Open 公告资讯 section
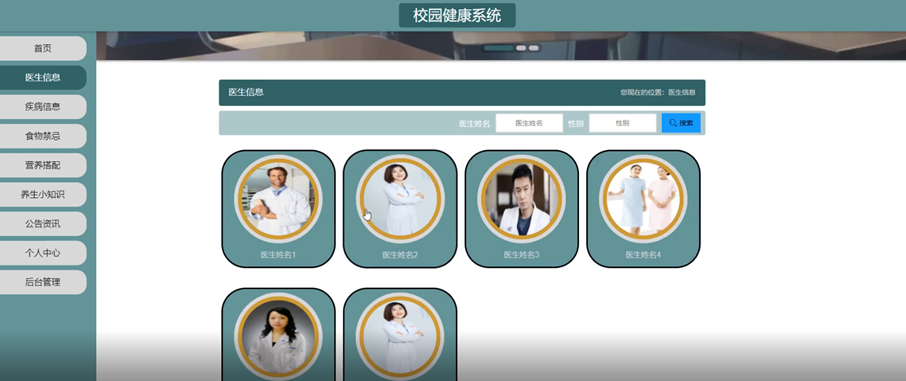Viewport: 906px width, 381px height. pyautogui.click(x=42, y=224)
